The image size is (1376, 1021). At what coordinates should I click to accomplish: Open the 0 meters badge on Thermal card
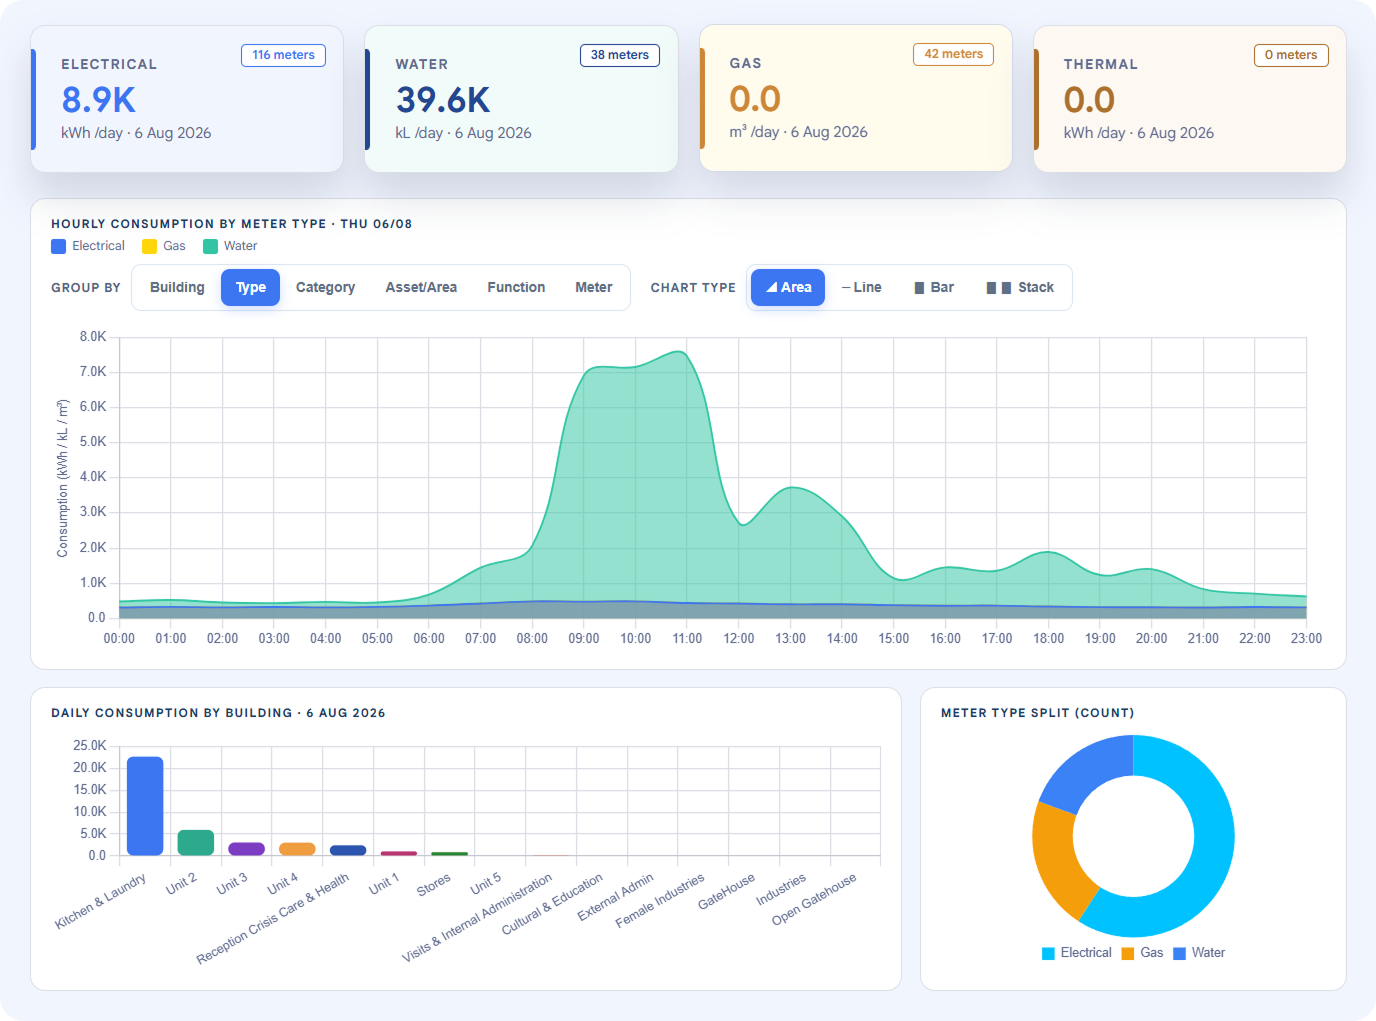(1291, 55)
